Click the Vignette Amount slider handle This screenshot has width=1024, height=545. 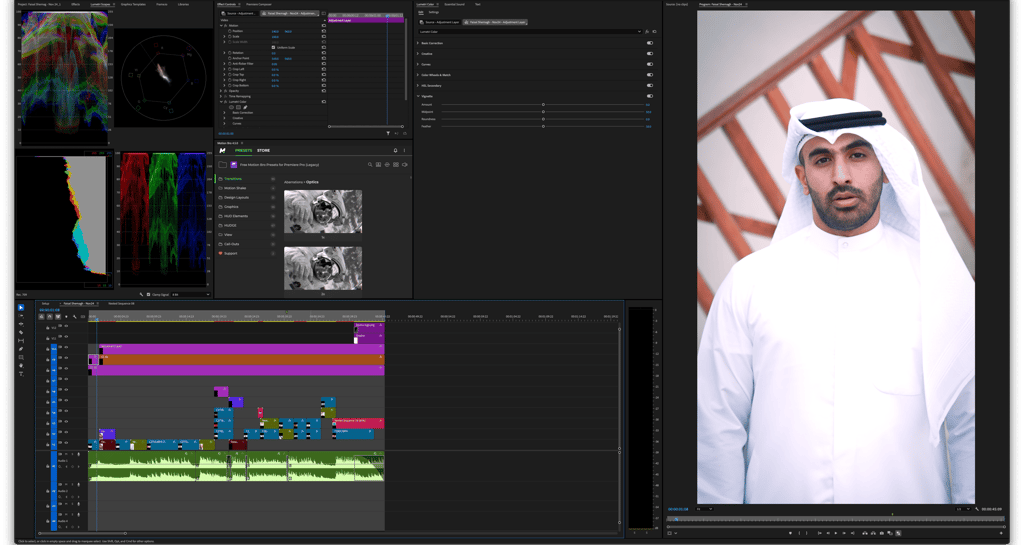(x=543, y=104)
